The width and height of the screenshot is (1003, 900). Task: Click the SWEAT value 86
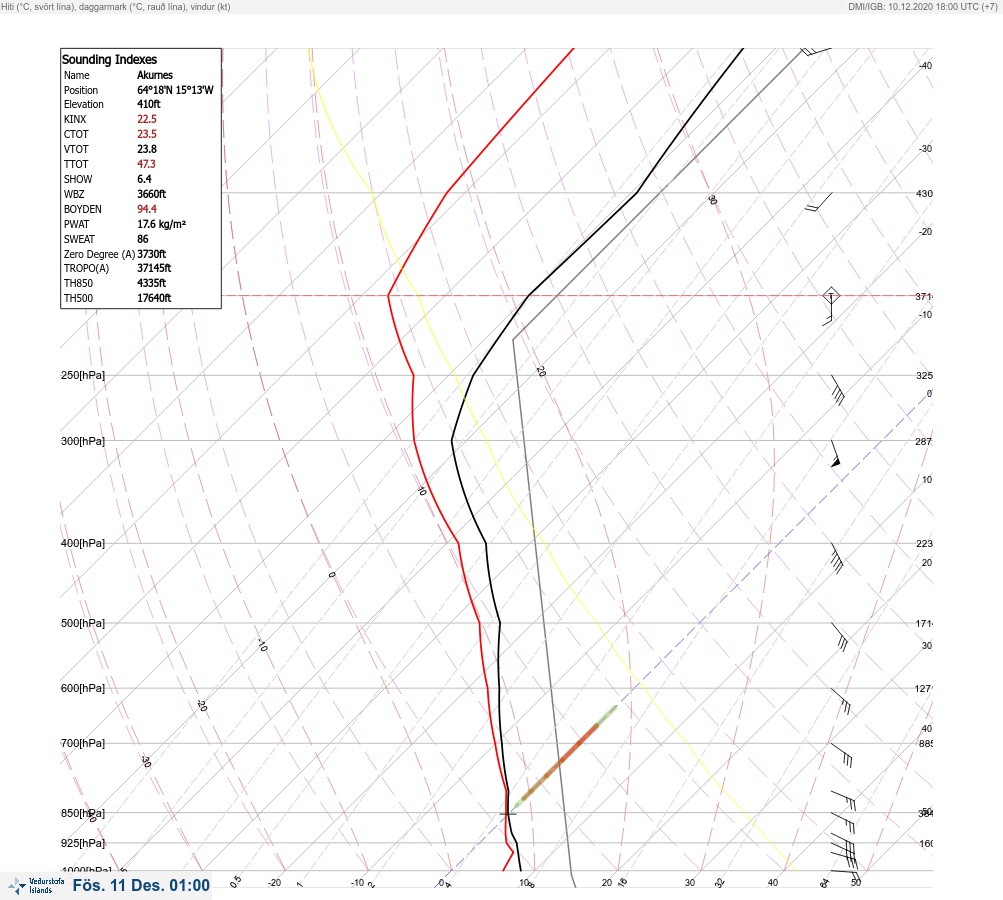143,239
